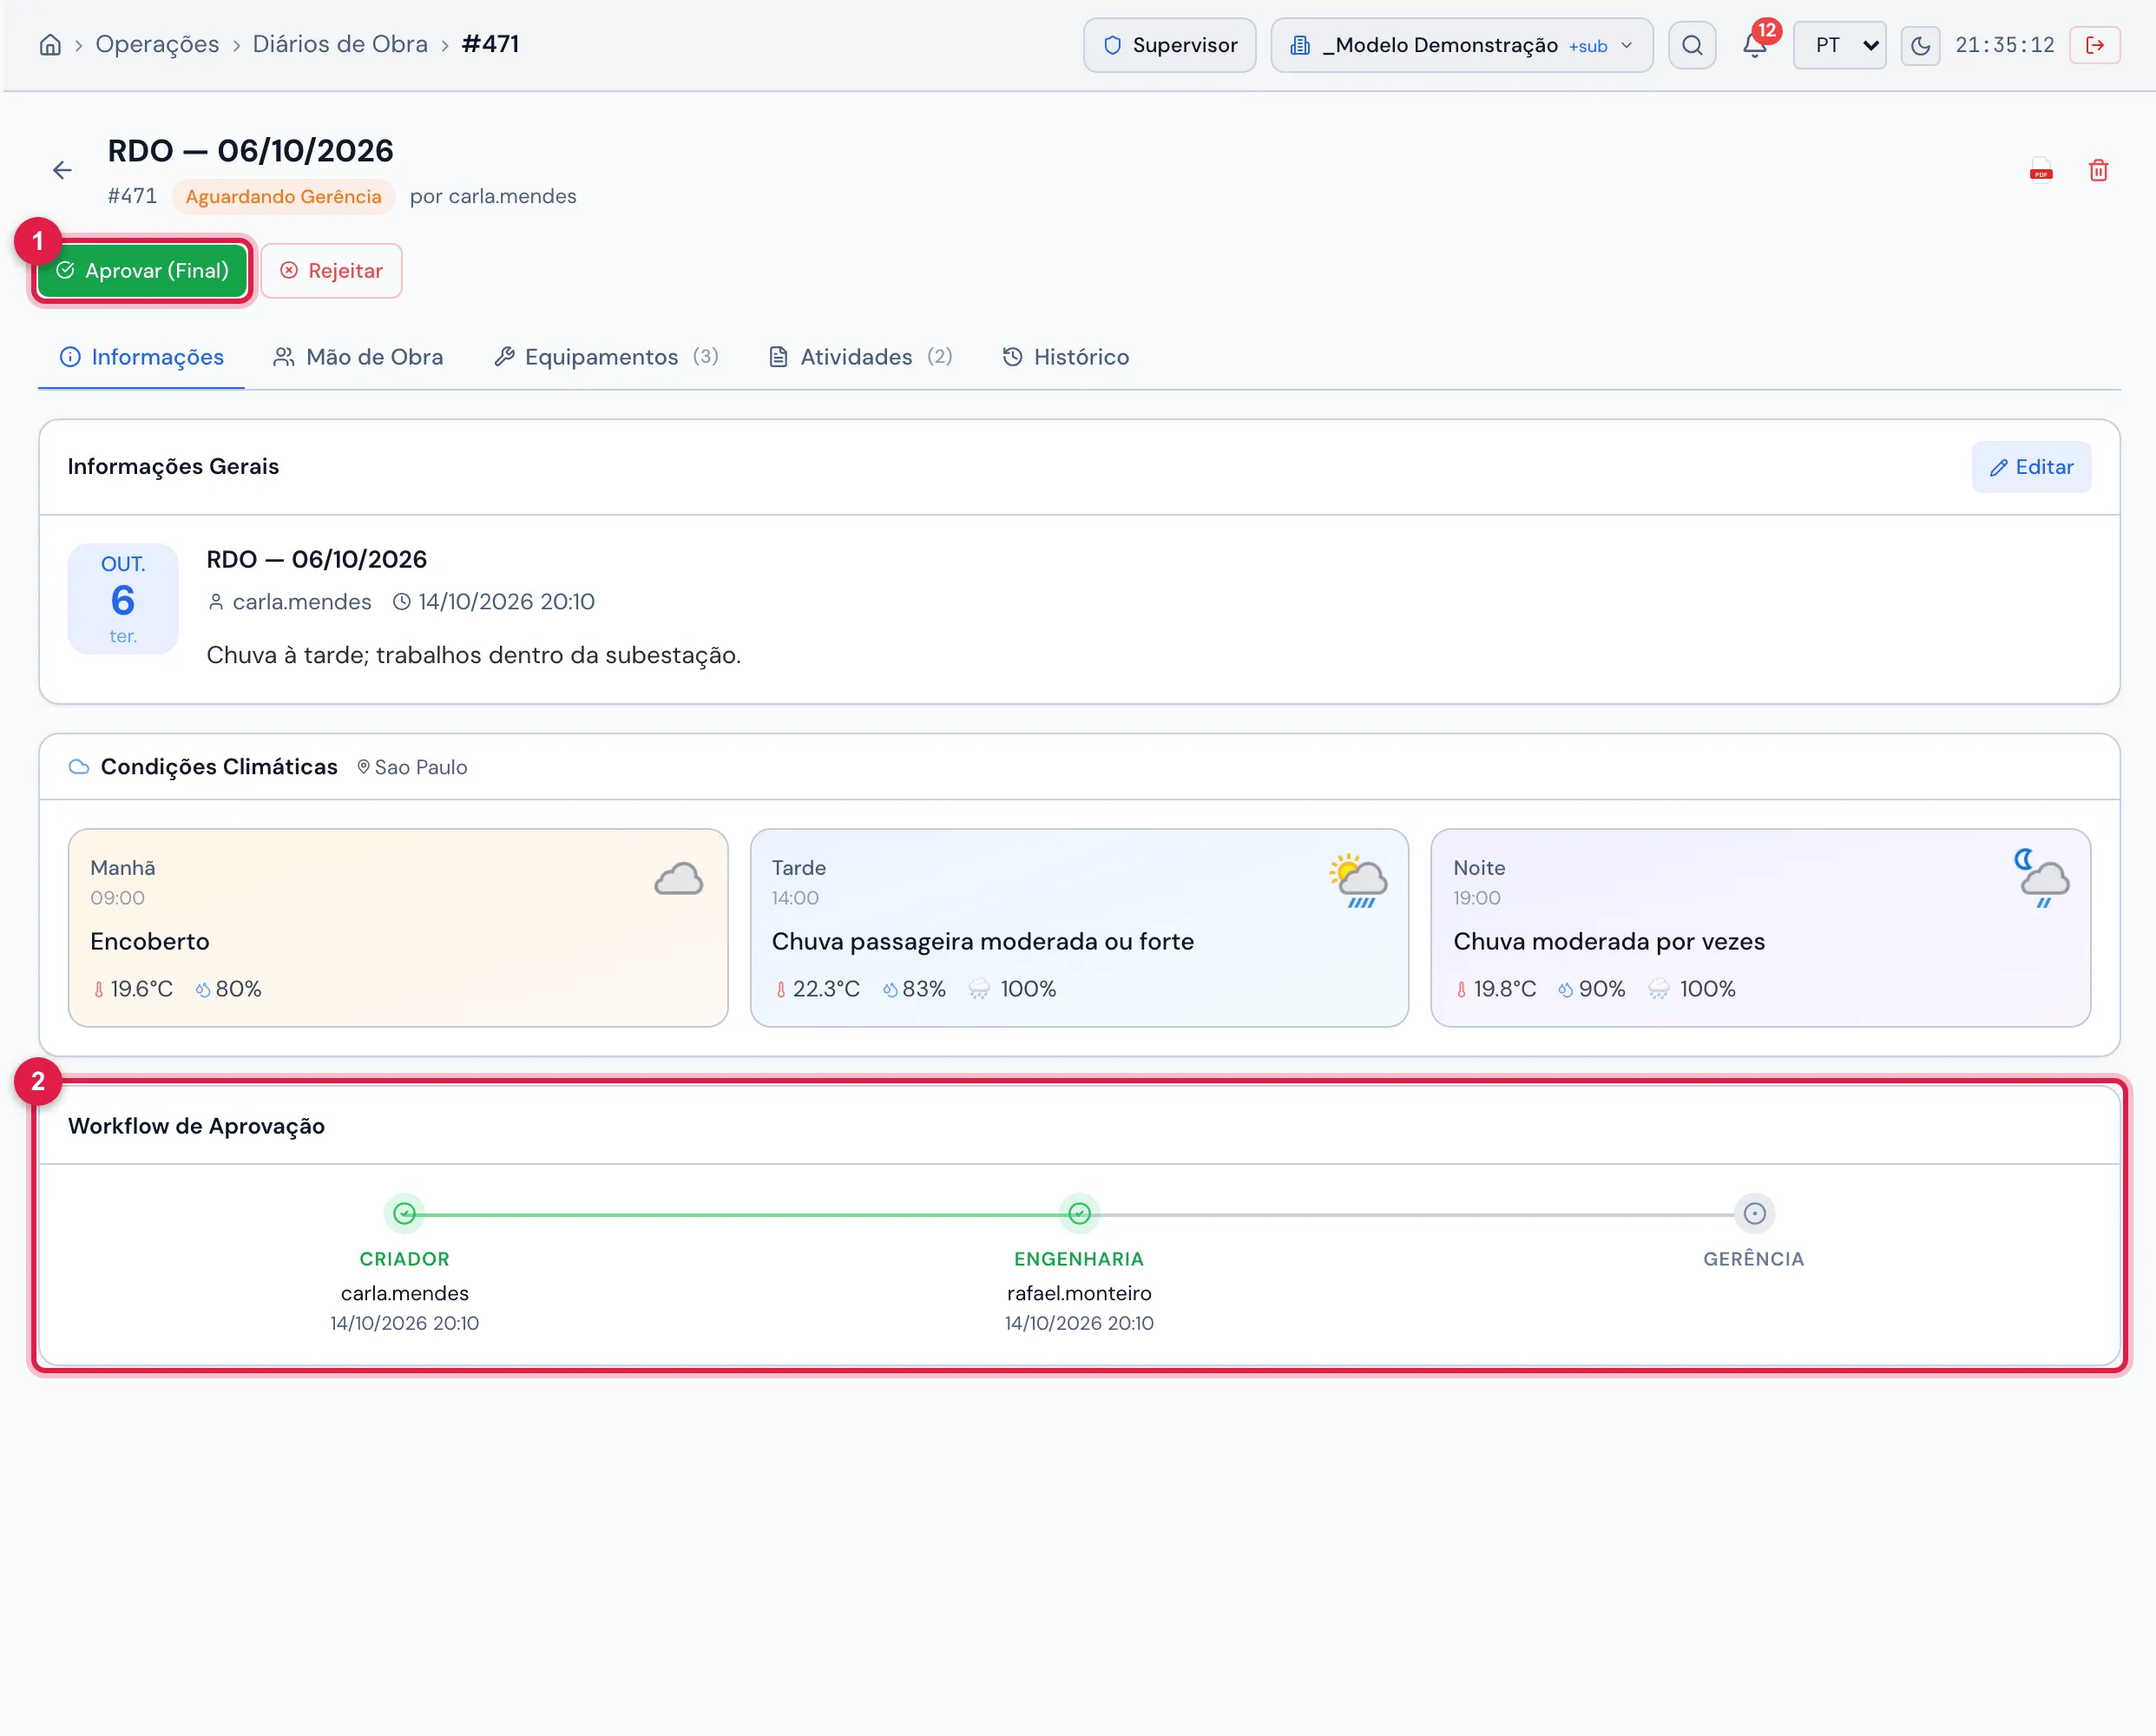Click the Supervisor role badge
Viewport: 2156px width, 1736px height.
coord(1169,45)
